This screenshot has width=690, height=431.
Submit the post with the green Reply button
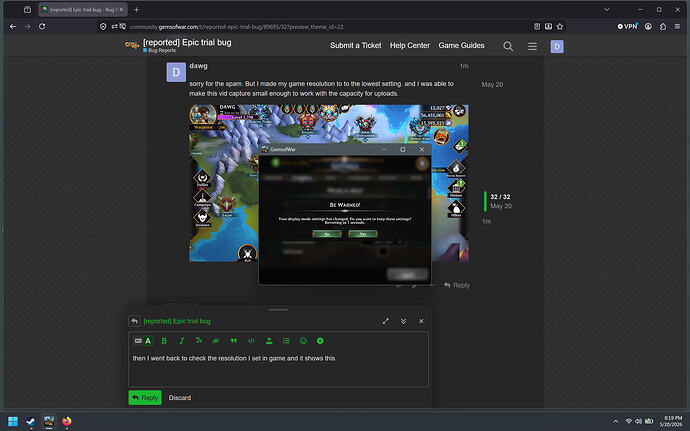[145, 398]
